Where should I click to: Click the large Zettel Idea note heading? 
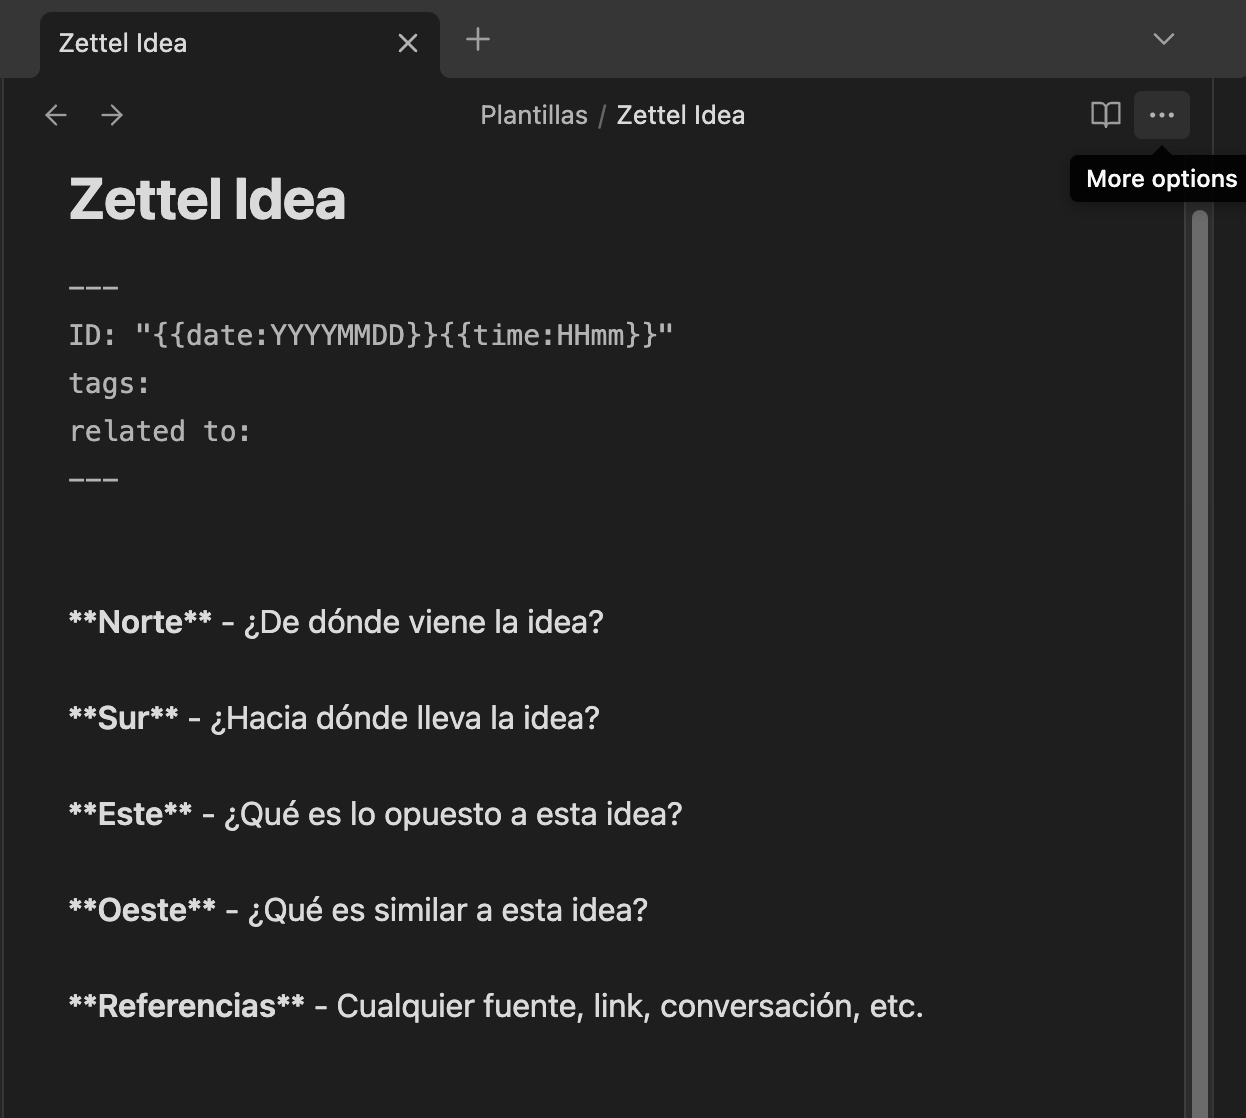click(207, 200)
